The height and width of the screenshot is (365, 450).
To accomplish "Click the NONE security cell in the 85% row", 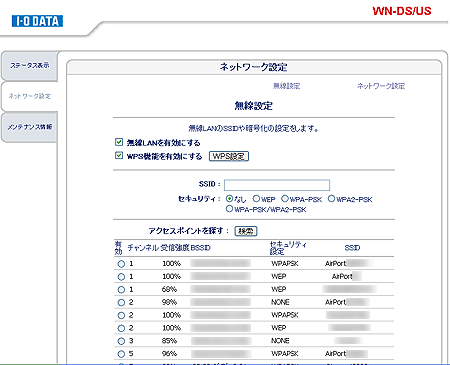I will click(280, 341).
